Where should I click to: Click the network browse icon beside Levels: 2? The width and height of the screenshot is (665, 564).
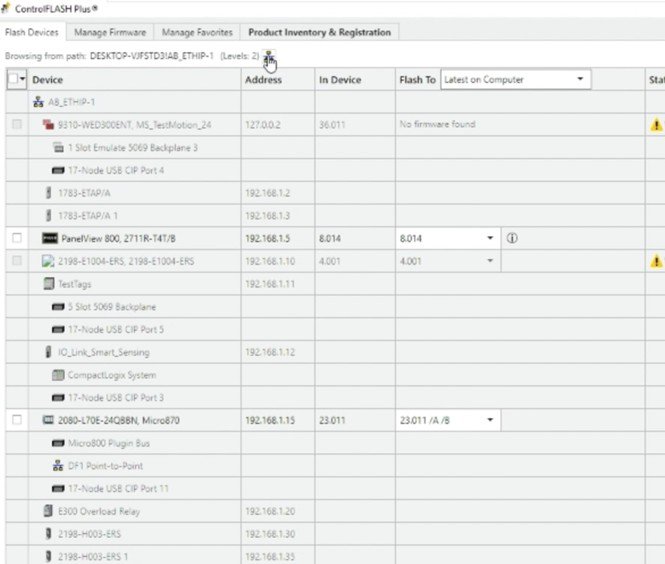pos(268,56)
